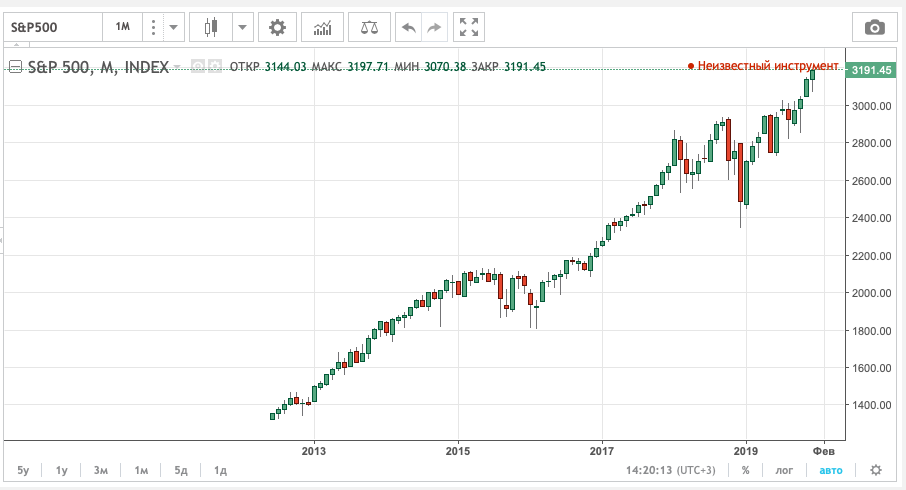This screenshot has height=490, width=906.
Task: Click the S&P 500, M, INDEX legend title
Action: coord(98,67)
